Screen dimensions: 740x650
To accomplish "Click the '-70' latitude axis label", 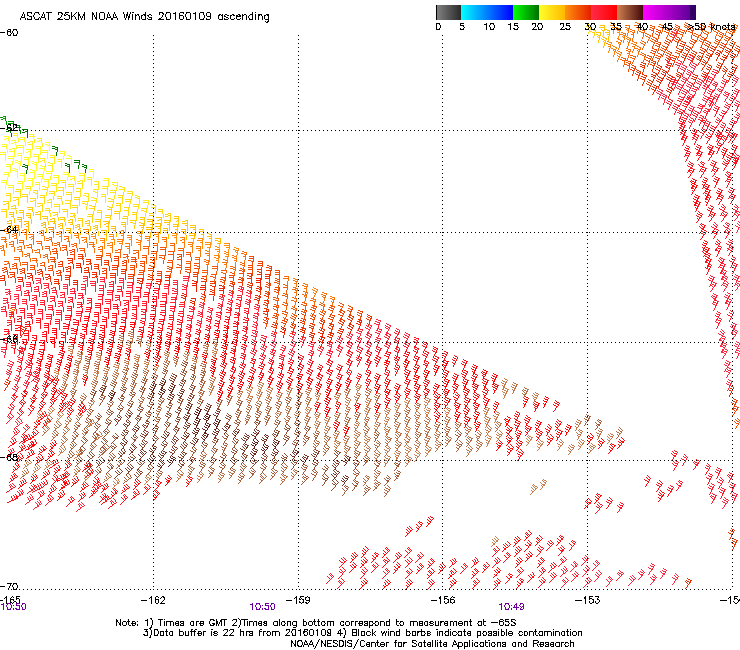I will pos(9,586).
